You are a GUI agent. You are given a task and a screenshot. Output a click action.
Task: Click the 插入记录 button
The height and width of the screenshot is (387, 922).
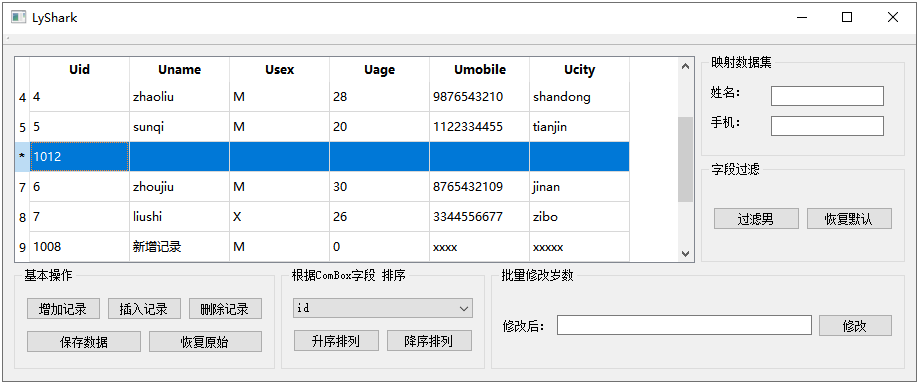144,309
